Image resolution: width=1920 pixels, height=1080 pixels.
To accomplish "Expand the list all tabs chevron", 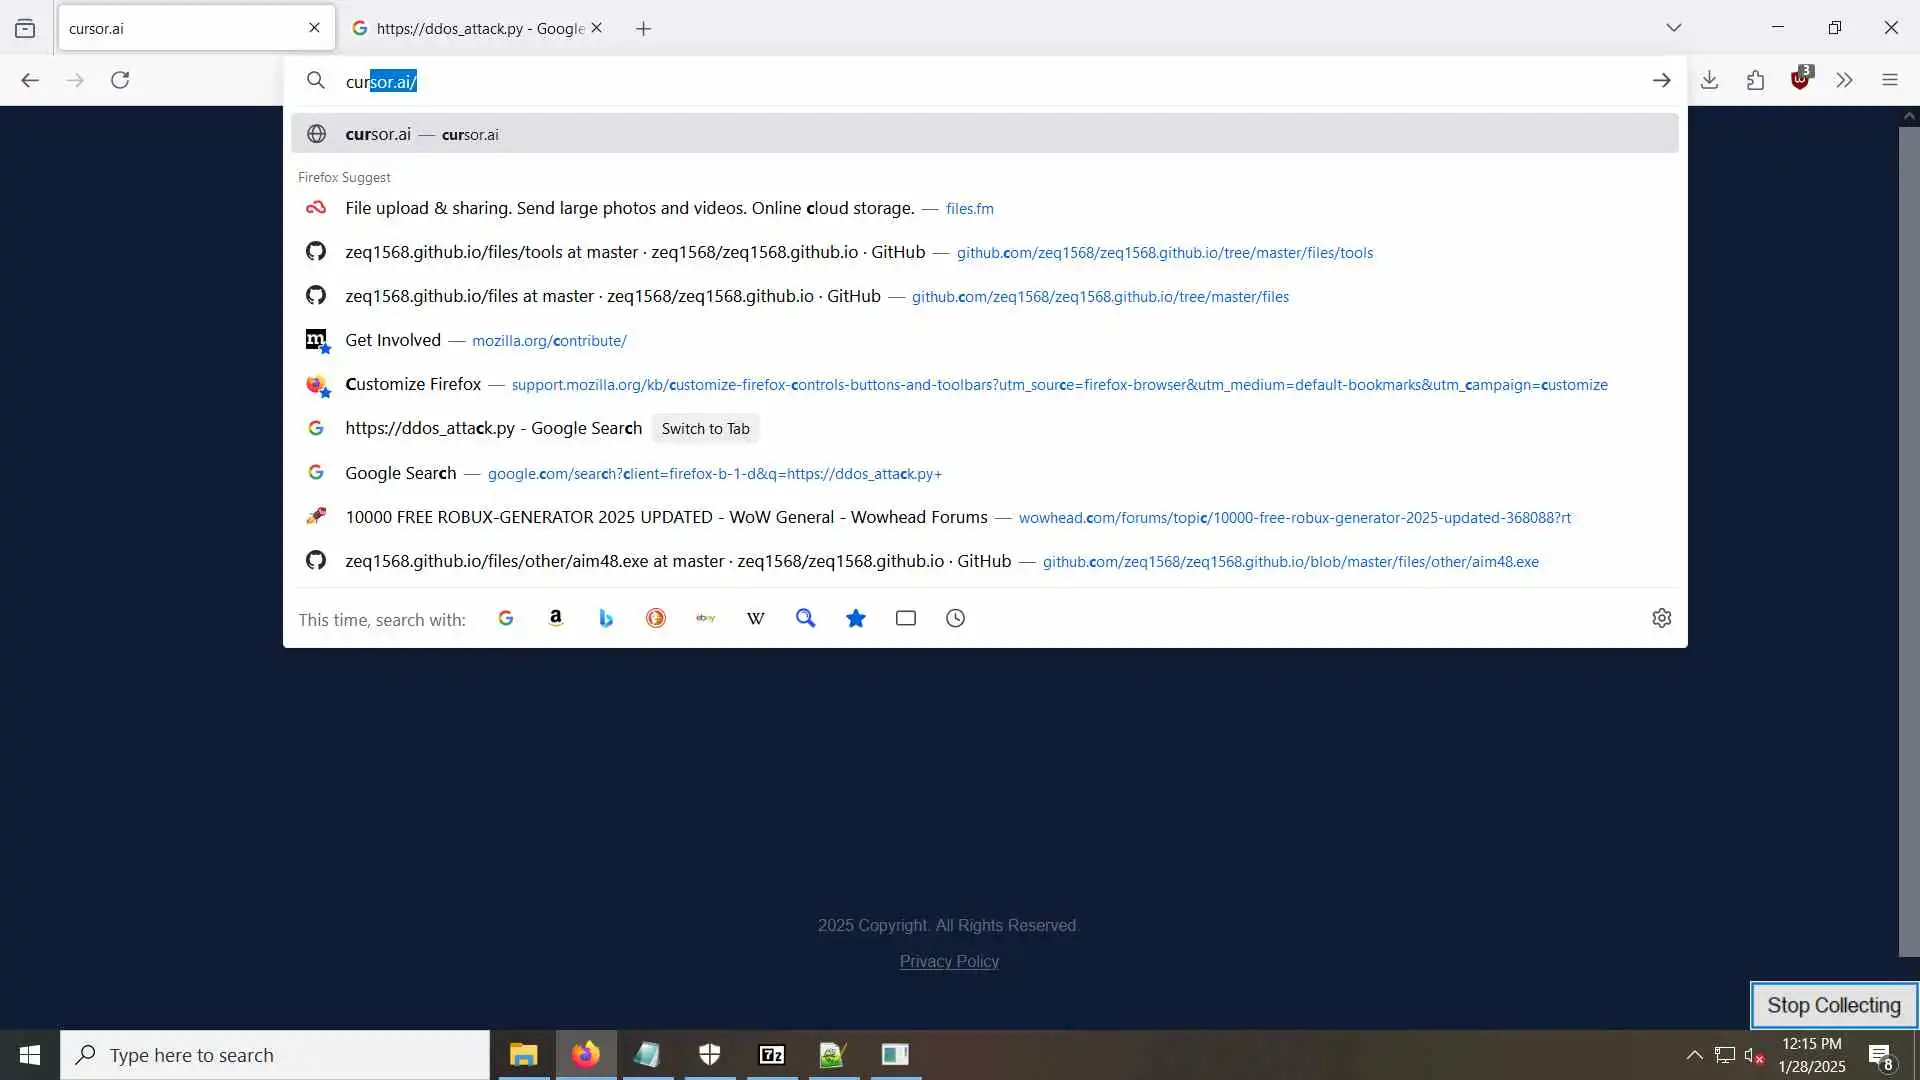I will pyautogui.click(x=1674, y=28).
